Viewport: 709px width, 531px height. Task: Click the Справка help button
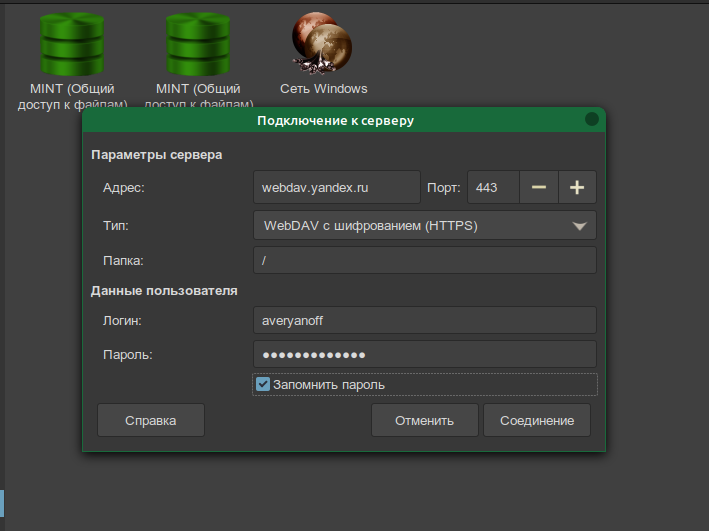[x=151, y=421]
